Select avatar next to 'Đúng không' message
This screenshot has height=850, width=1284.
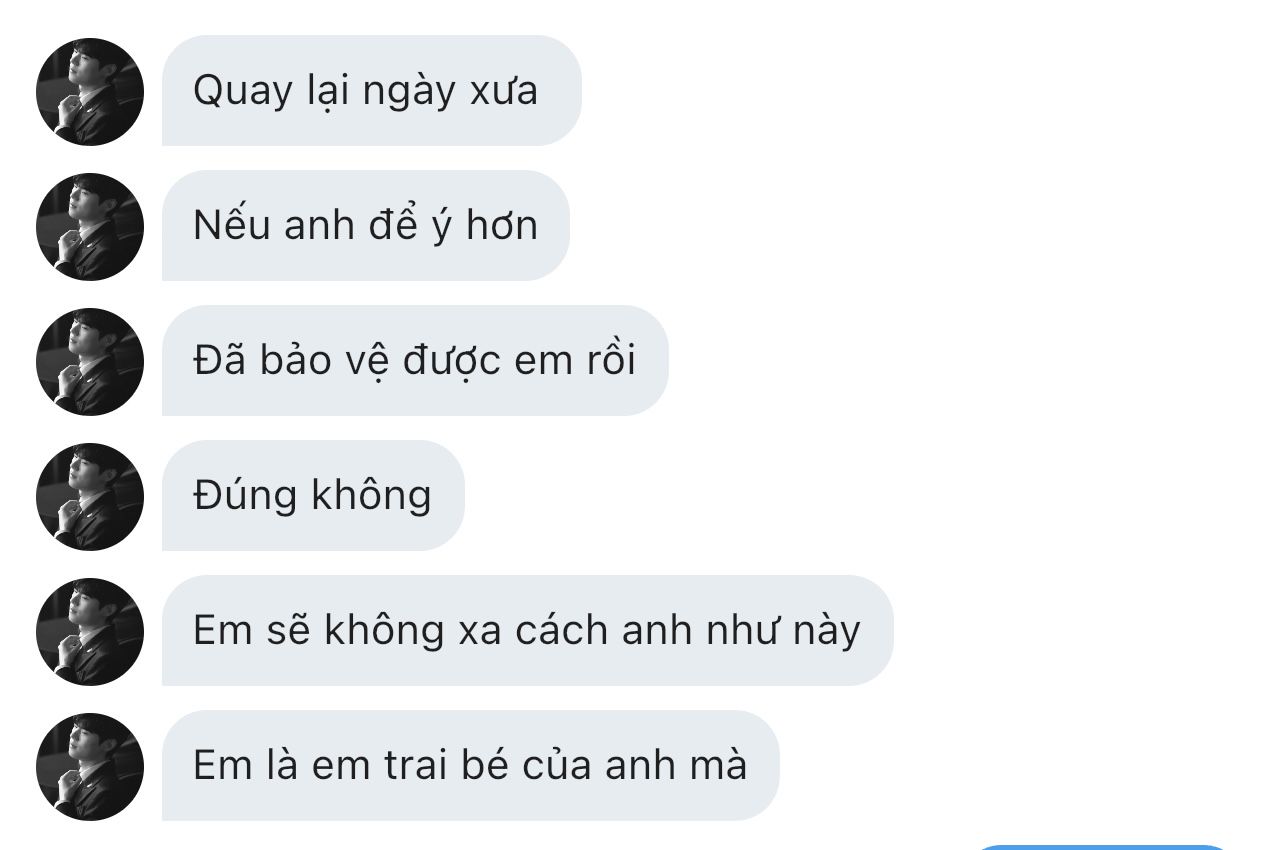click(x=90, y=497)
